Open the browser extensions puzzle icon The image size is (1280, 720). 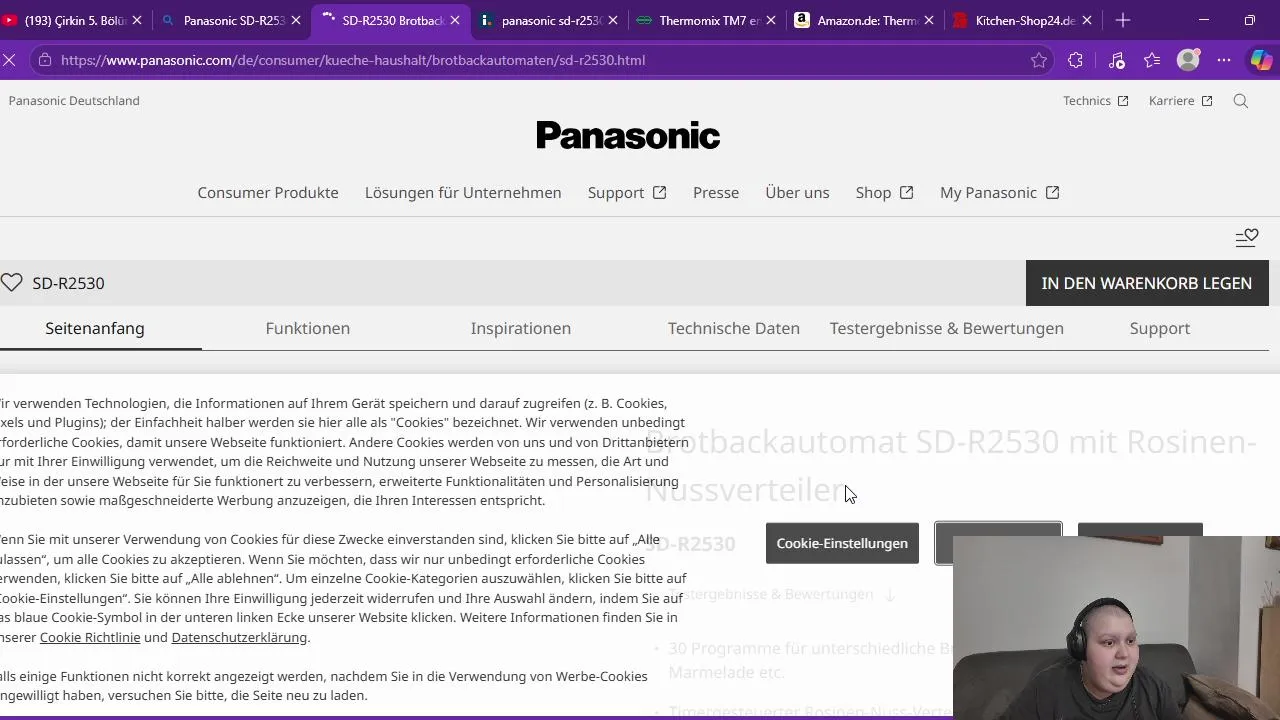tap(1075, 60)
